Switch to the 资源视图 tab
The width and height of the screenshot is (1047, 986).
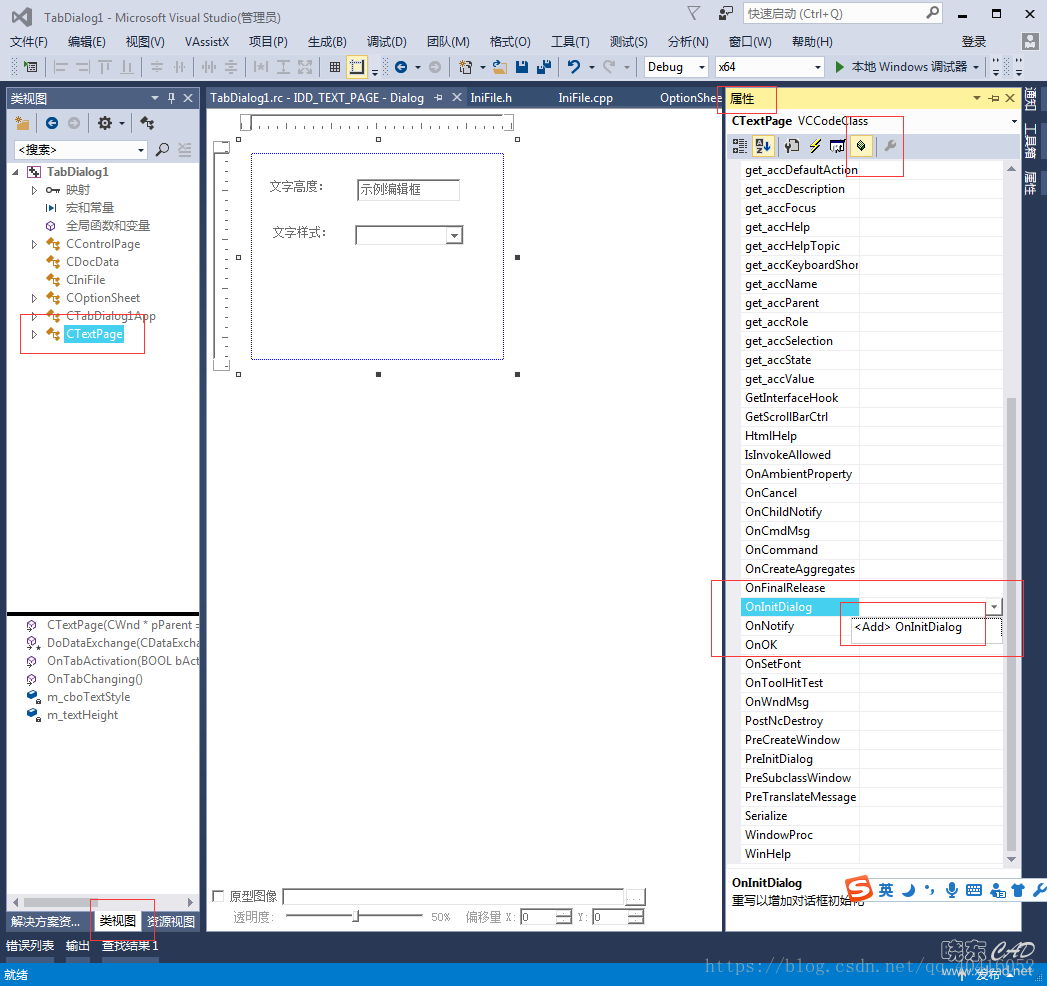tap(171, 921)
